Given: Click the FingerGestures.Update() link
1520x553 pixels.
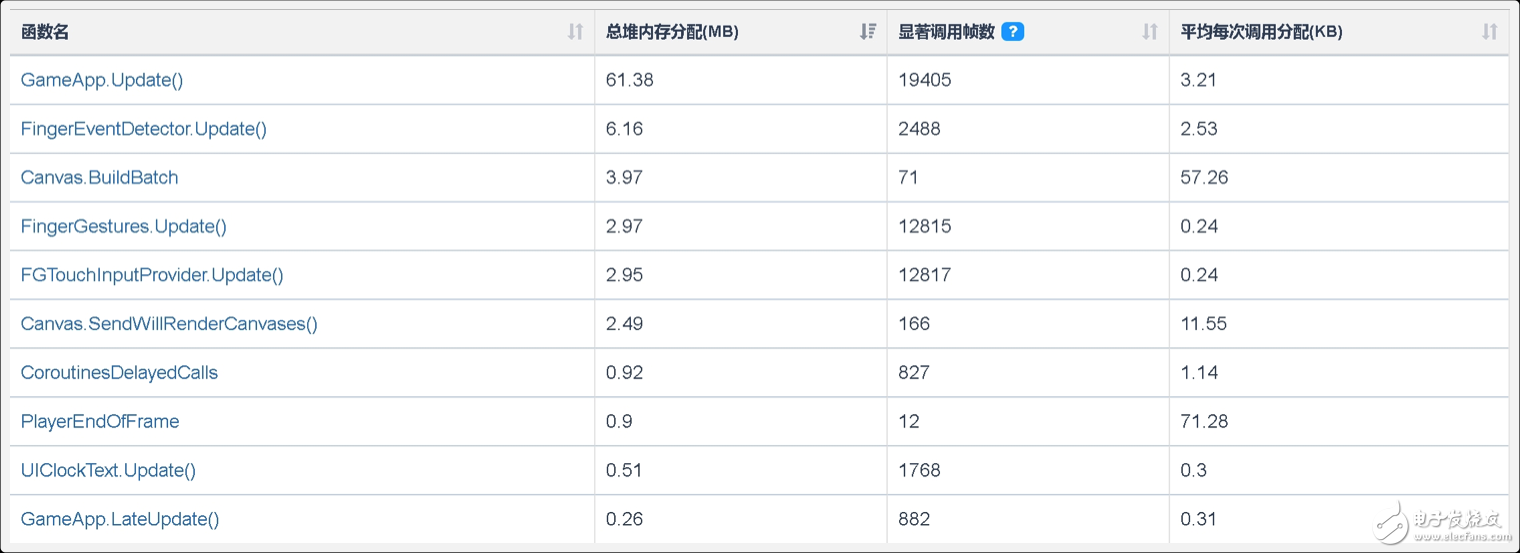Looking at the screenshot, I should (x=124, y=227).
